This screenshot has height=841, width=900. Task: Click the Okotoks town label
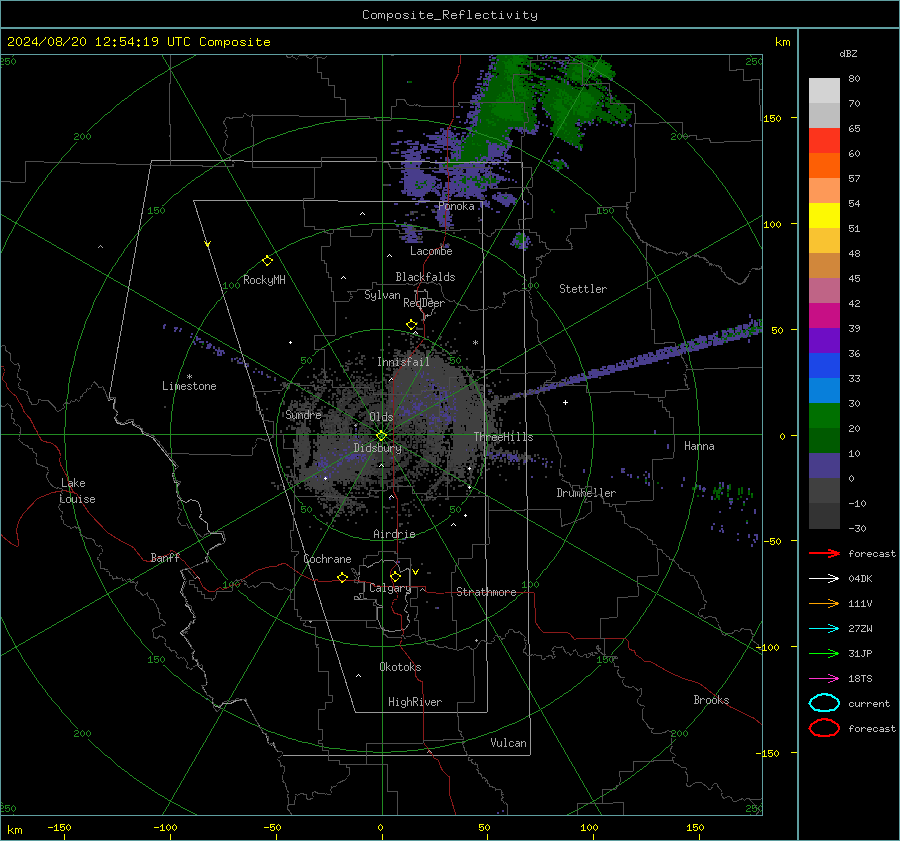[x=400, y=667]
